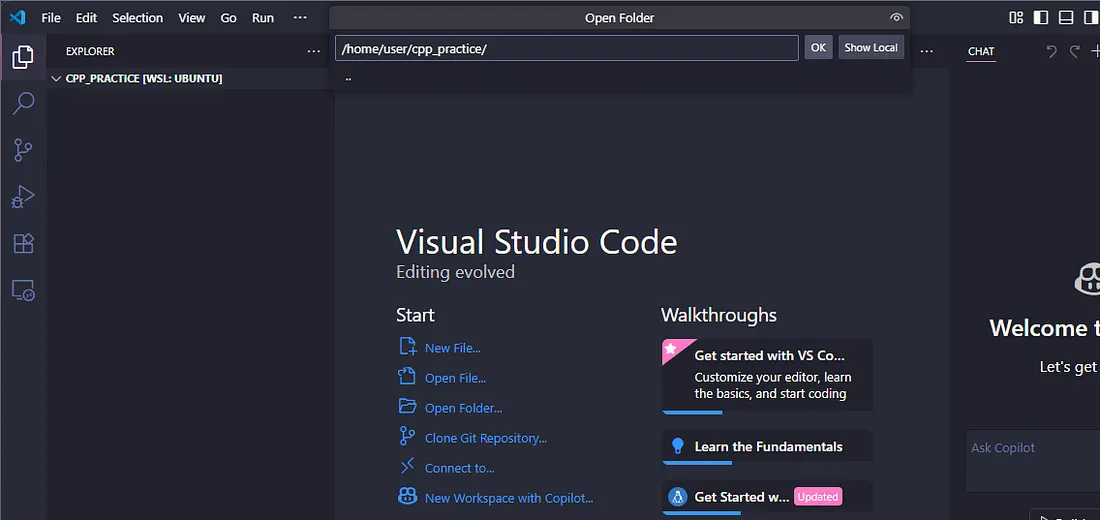Open the View menu
1100x520 pixels.
click(192, 18)
